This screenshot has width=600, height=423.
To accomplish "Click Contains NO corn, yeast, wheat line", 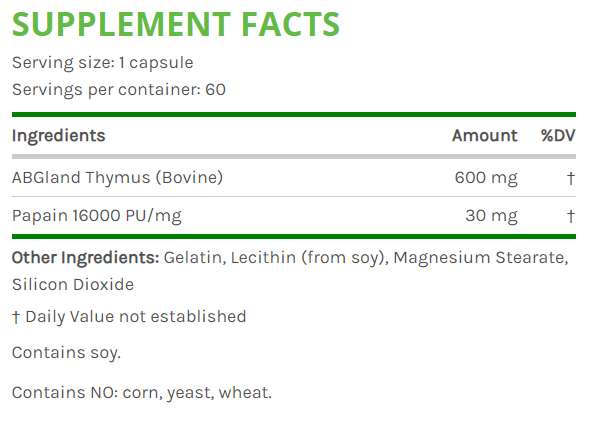I will click(x=141, y=392).
